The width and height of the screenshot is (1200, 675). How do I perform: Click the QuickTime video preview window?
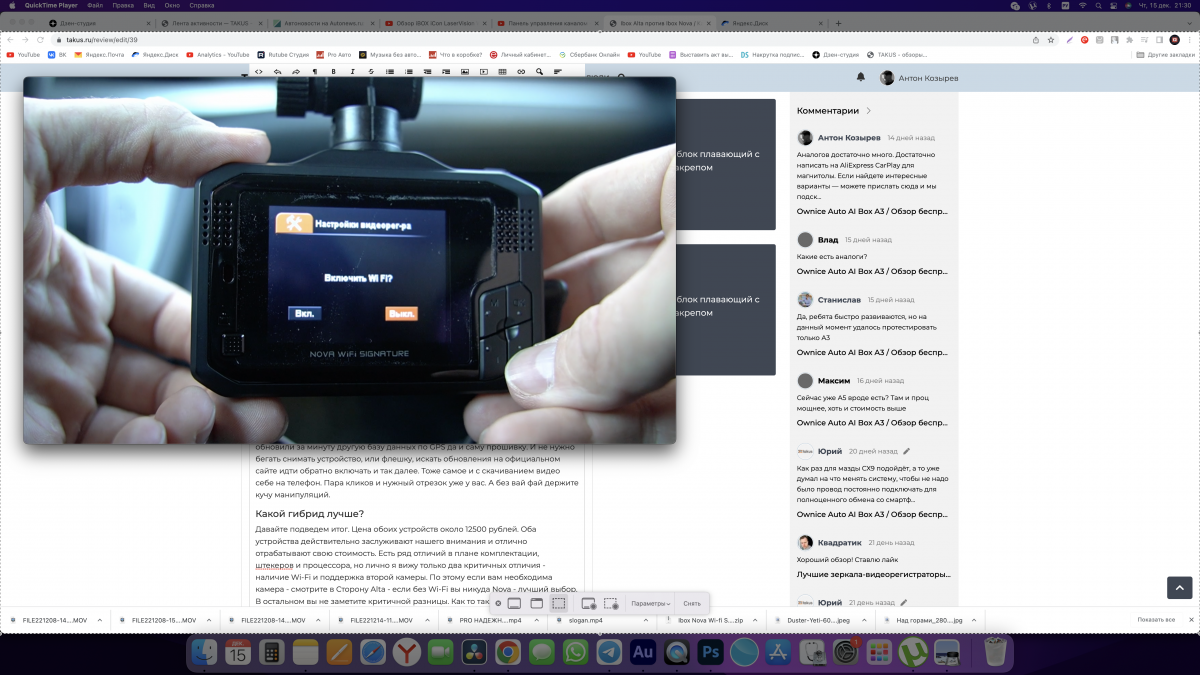tap(350, 260)
